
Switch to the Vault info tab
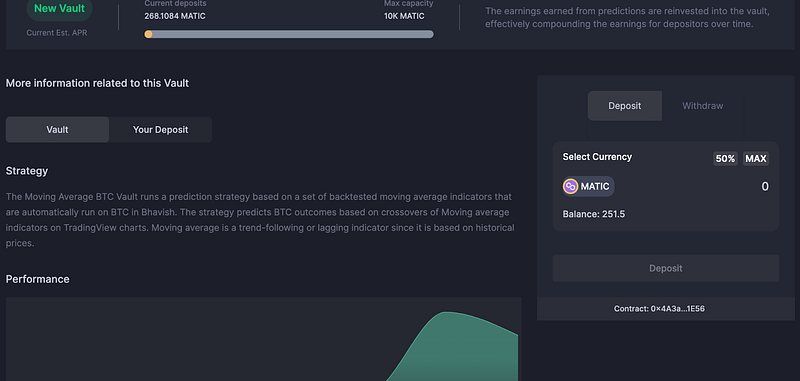click(x=57, y=130)
